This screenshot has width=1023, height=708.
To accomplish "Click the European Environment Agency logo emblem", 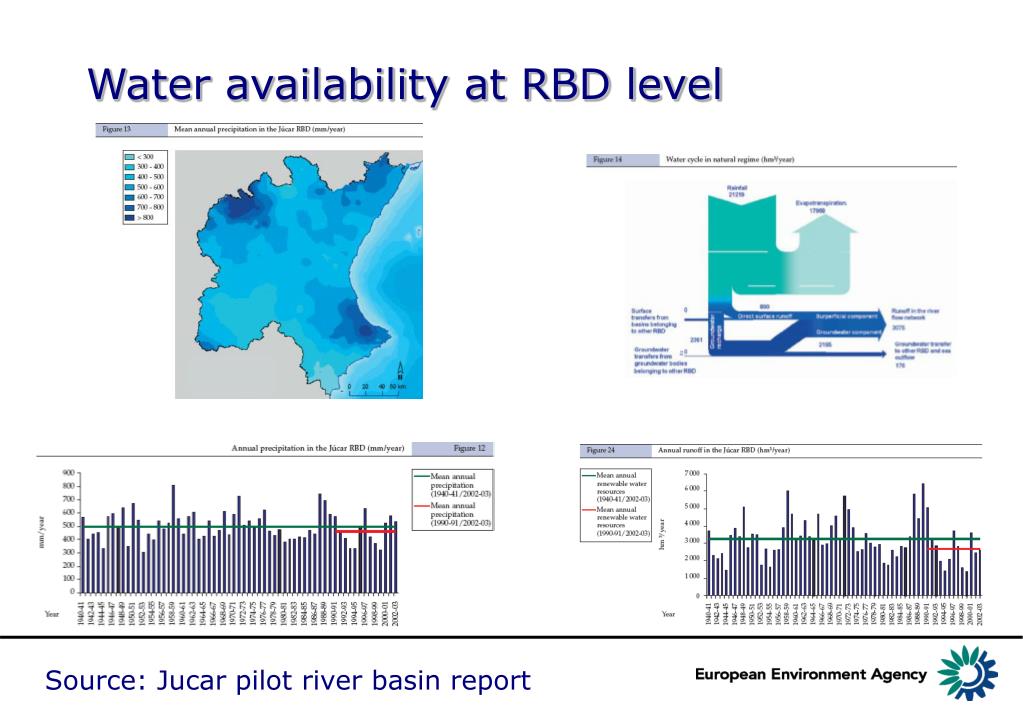I will click(x=968, y=672).
